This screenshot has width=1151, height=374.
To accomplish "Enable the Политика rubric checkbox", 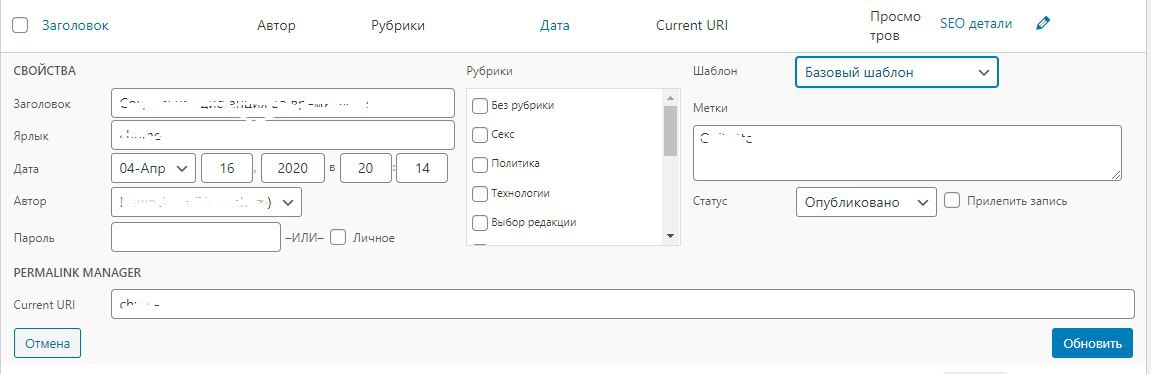I will tap(479, 164).
